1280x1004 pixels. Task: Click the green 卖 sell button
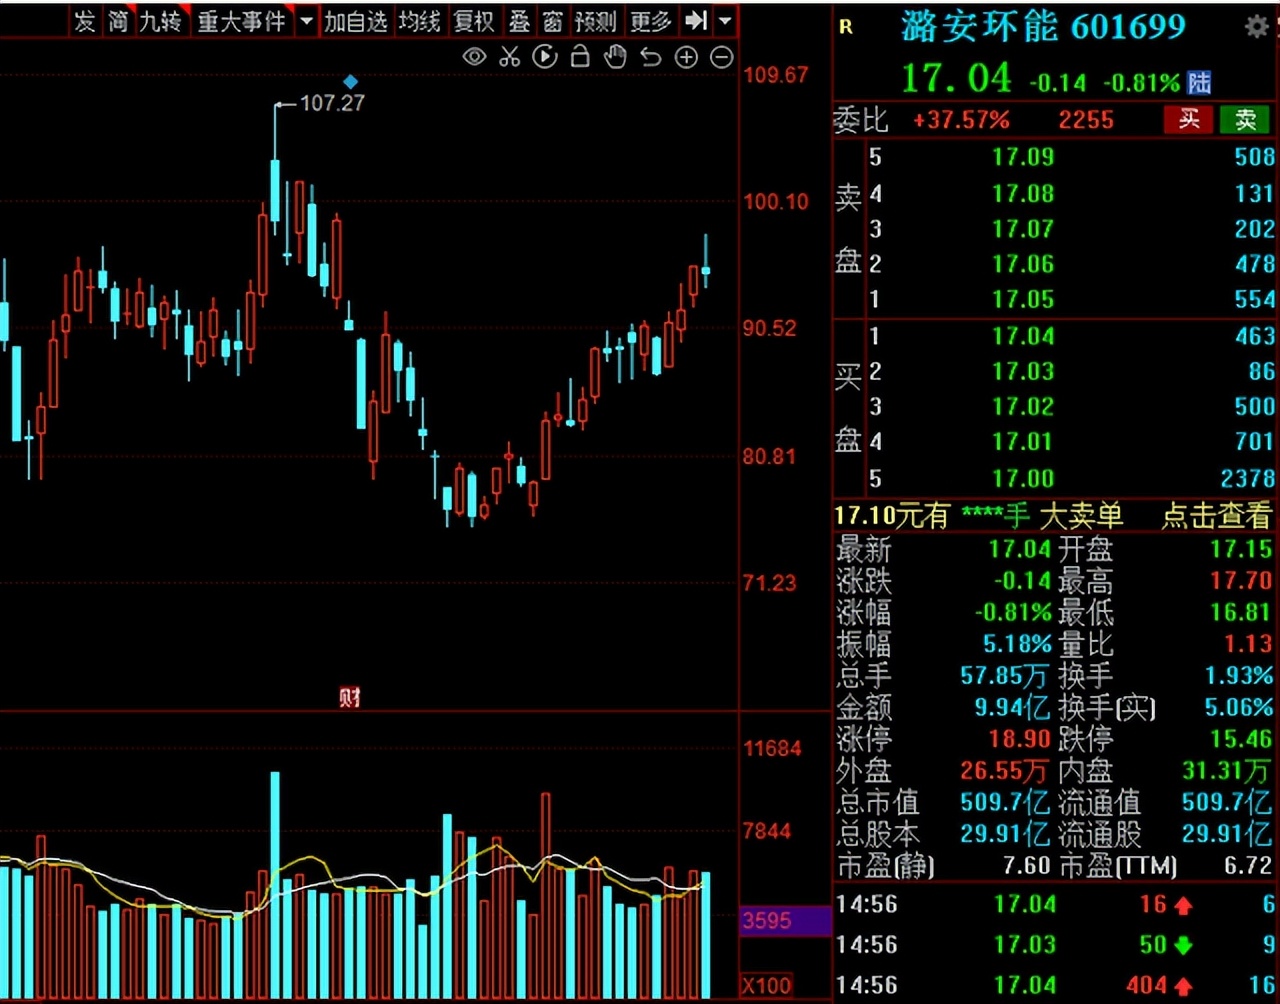point(1245,120)
